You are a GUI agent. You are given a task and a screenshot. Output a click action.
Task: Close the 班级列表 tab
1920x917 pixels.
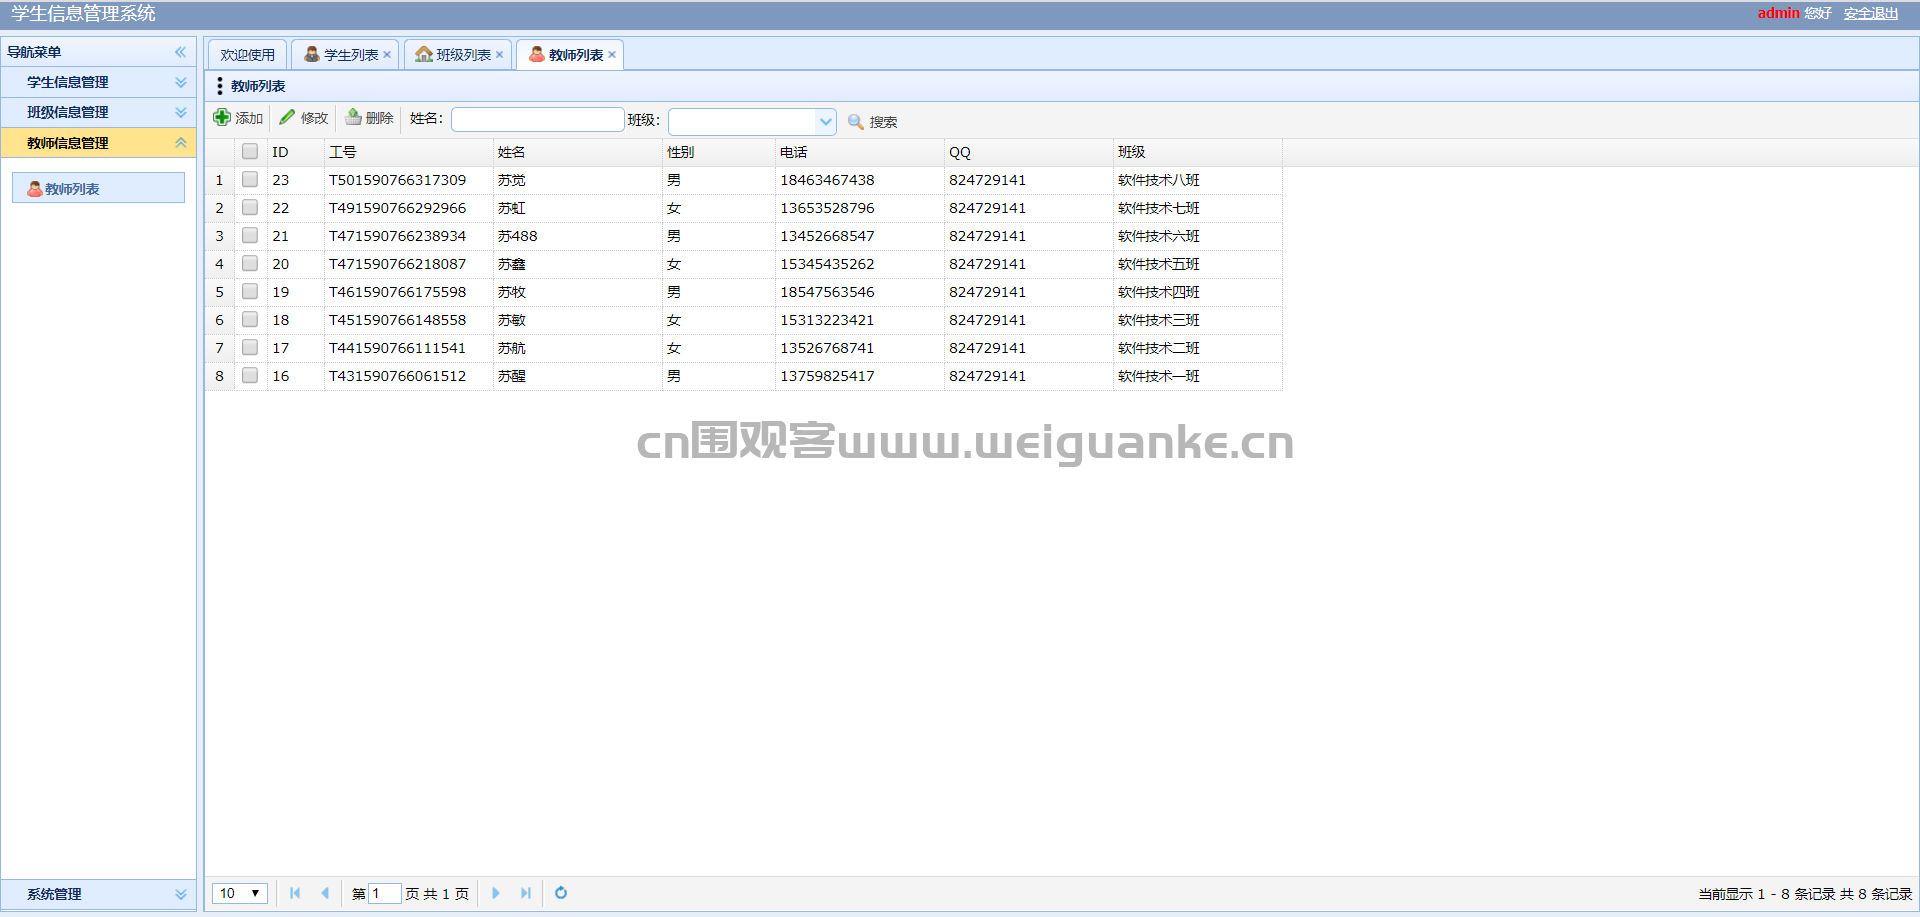499,55
